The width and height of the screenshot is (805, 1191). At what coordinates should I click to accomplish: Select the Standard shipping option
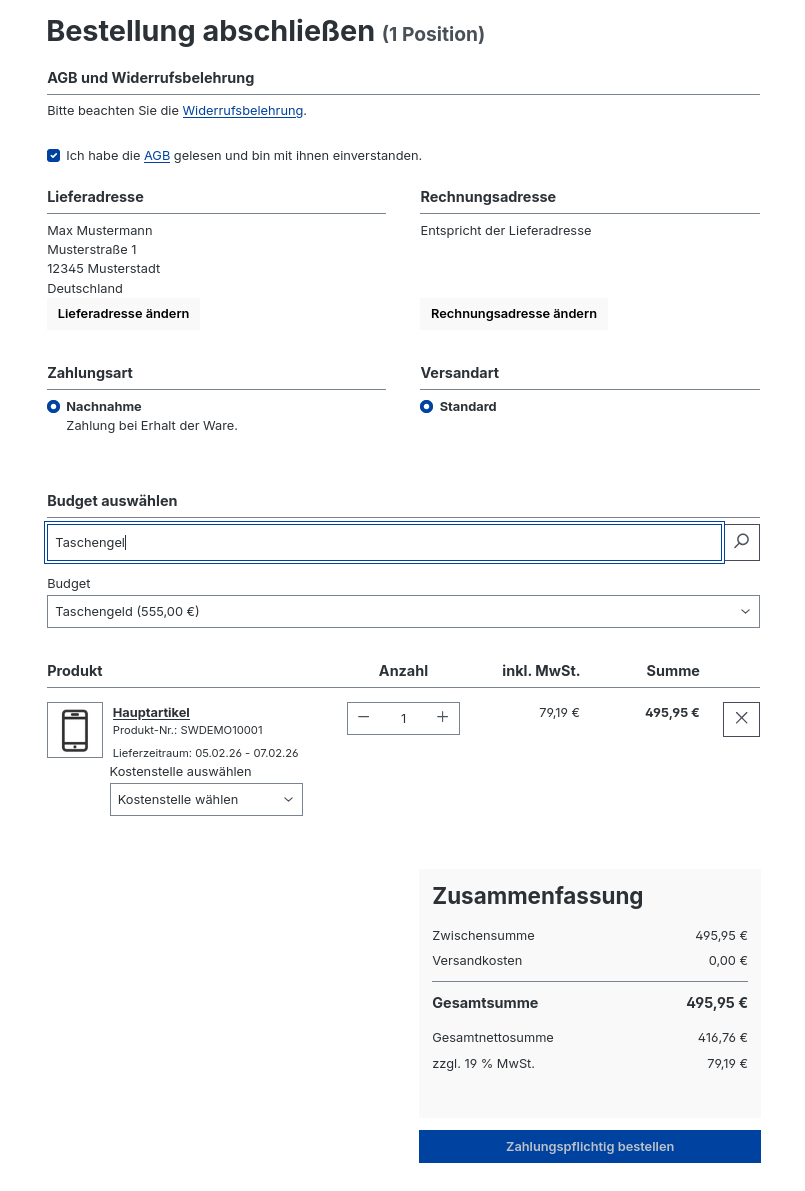point(426,406)
